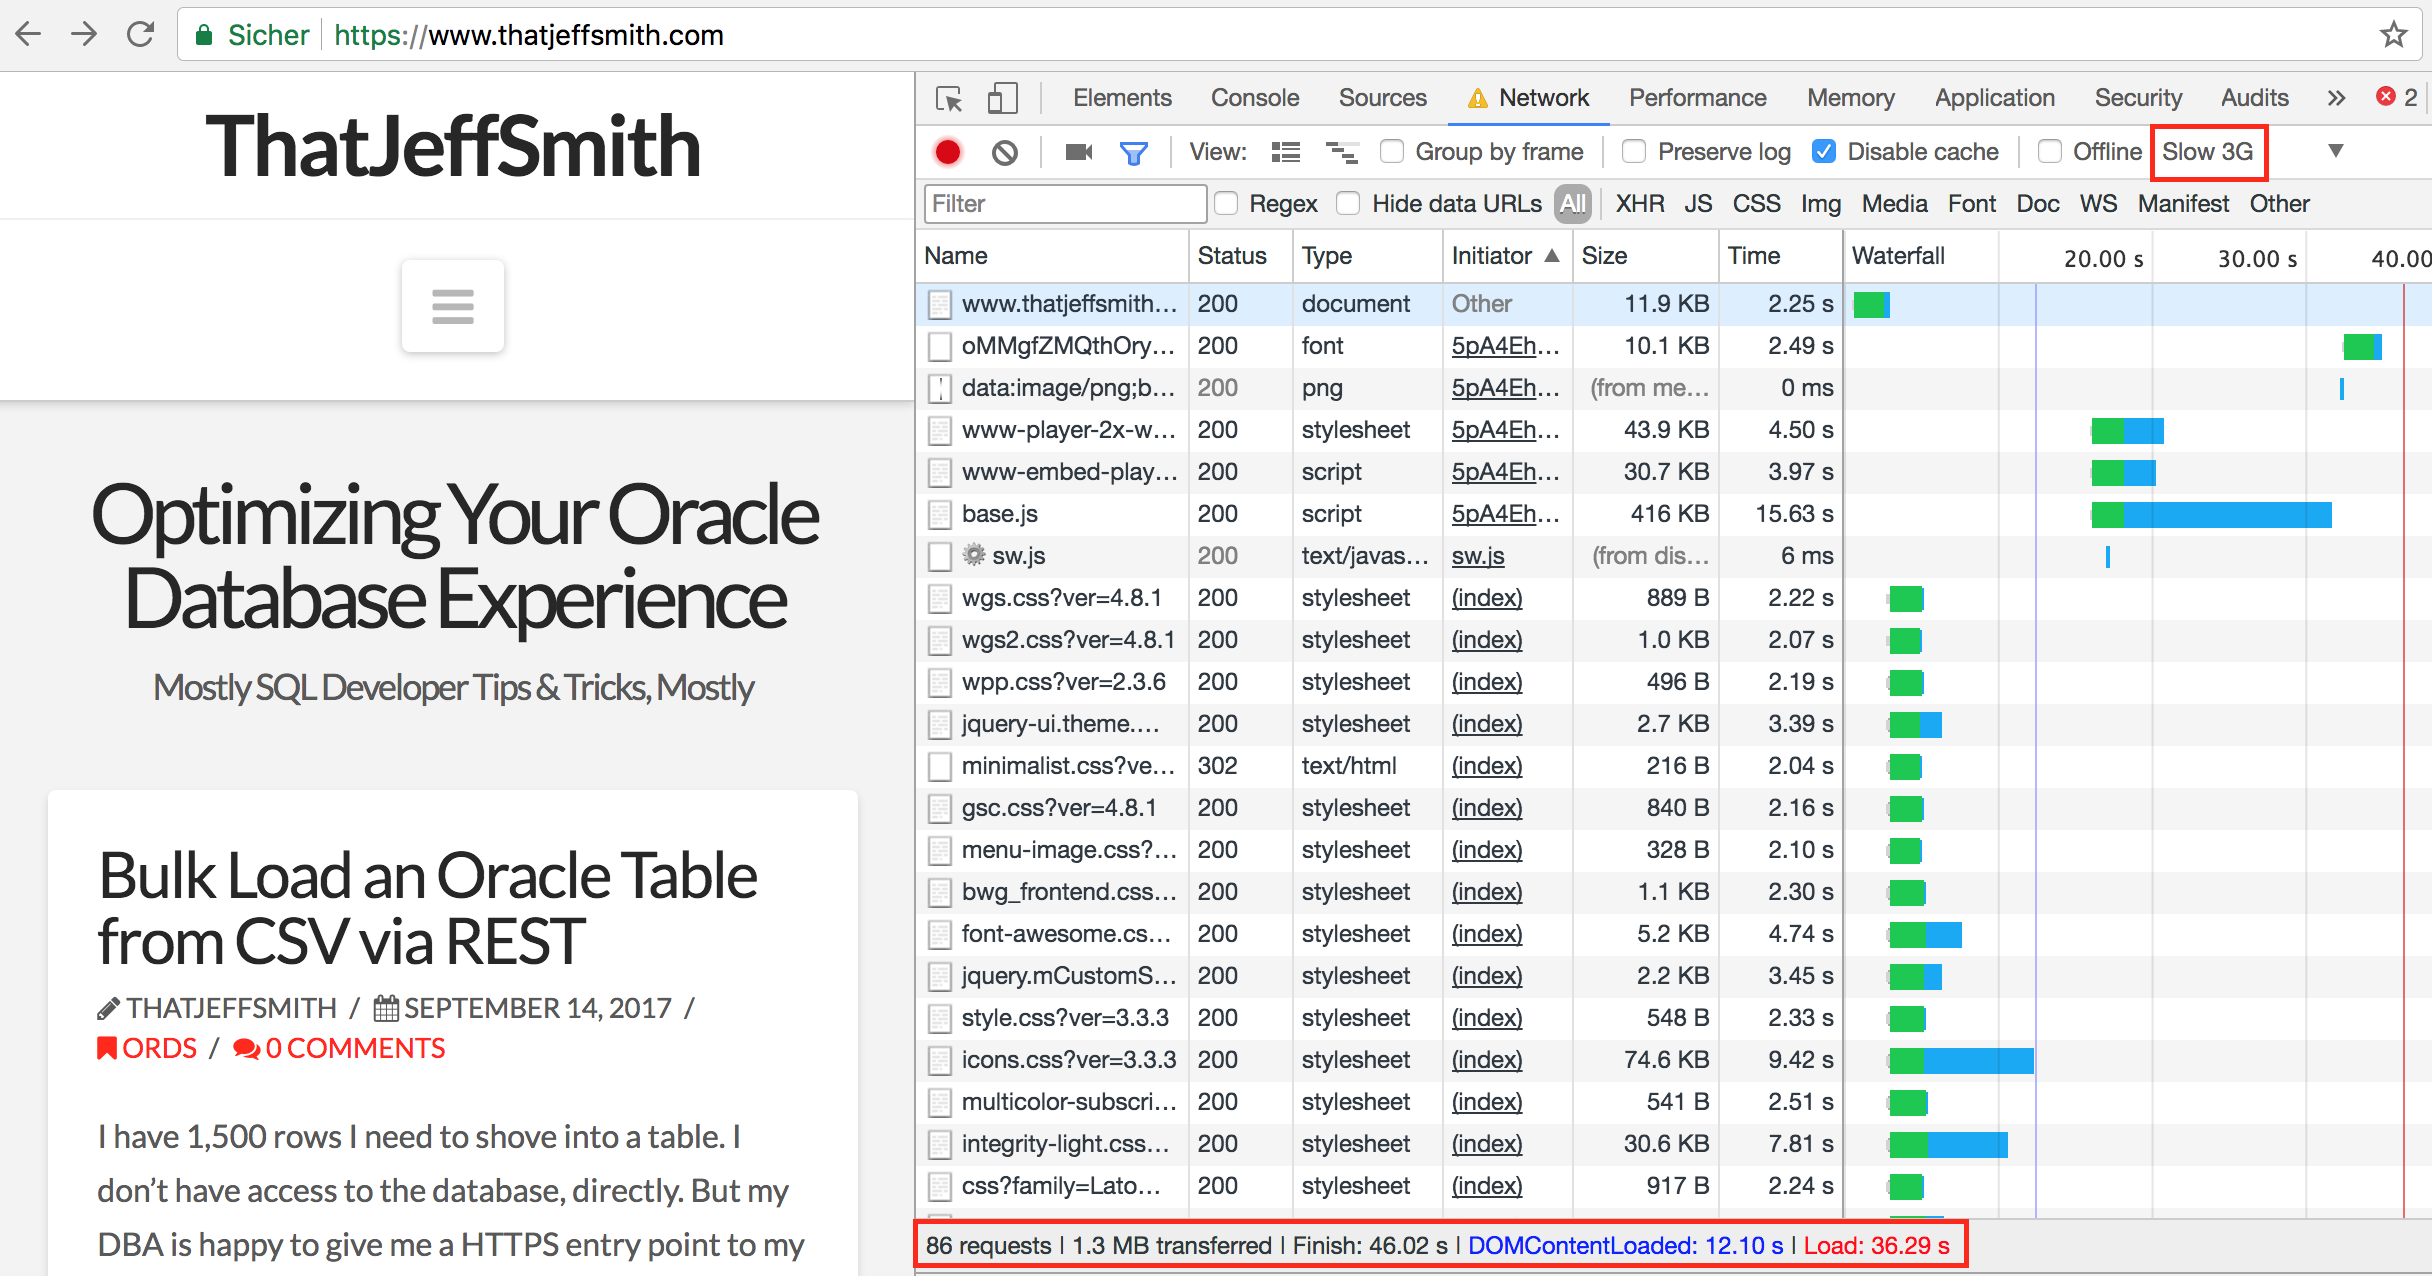Click base.js waterfall timing bar
This screenshot has height=1276, width=2432.
tap(2211, 515)
